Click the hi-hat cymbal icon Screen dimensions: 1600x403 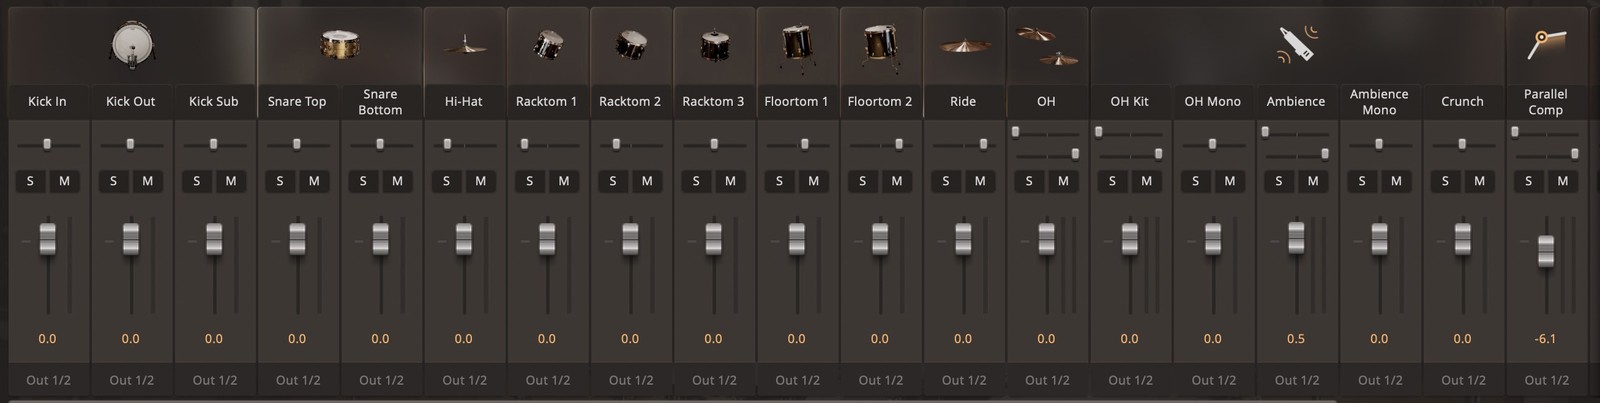(464, 45)
